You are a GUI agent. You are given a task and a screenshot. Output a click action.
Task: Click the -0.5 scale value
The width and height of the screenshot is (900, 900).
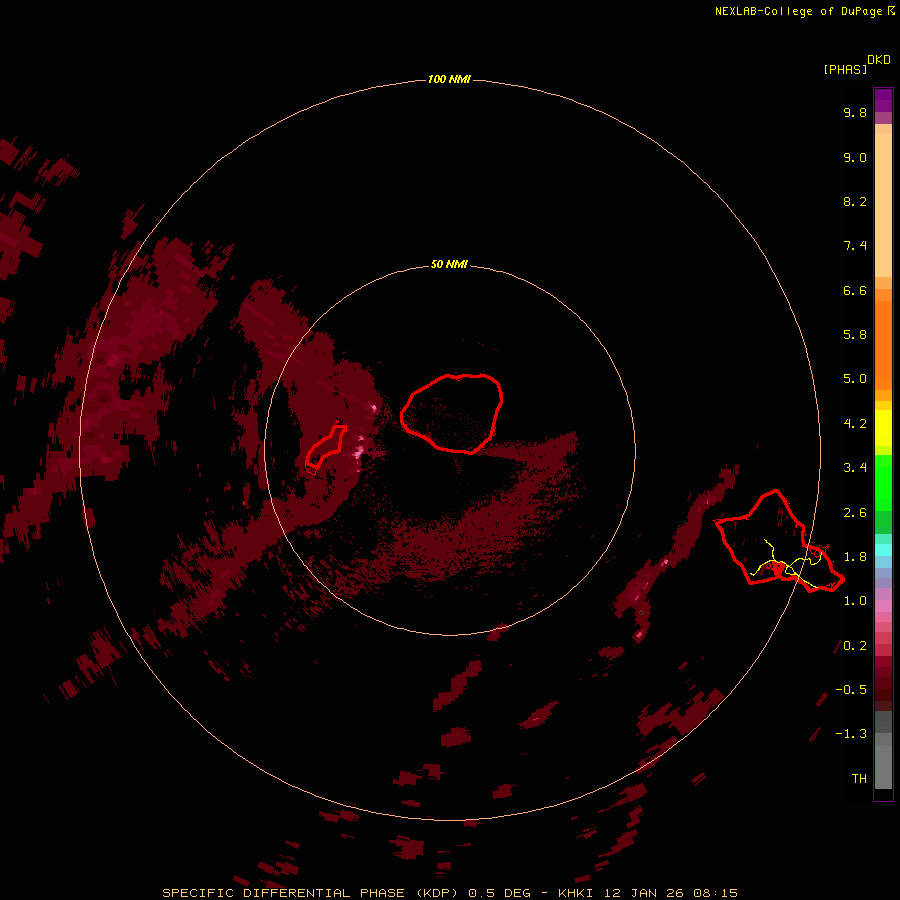point(851,690)
